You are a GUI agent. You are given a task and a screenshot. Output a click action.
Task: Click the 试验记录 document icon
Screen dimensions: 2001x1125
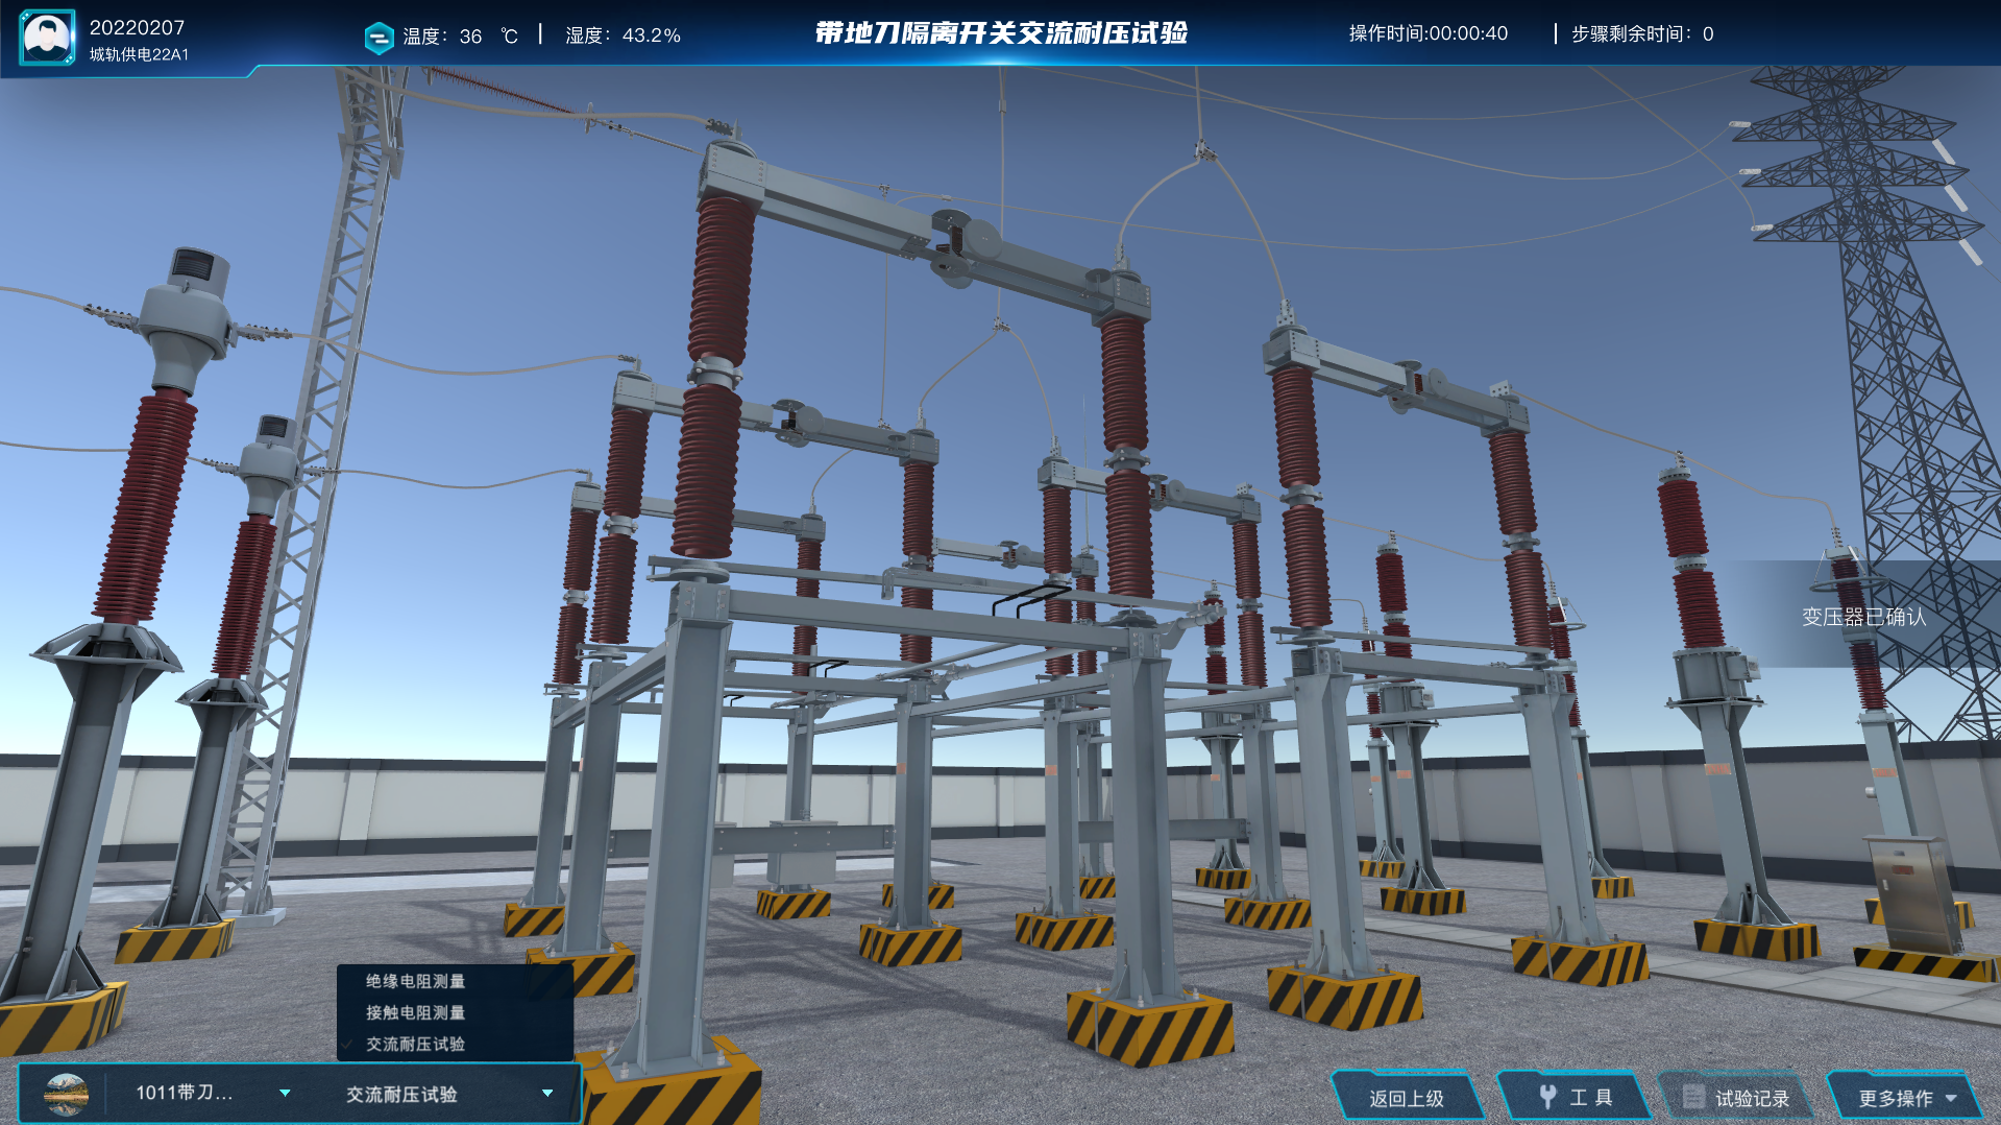(x=1692, y=1097)
